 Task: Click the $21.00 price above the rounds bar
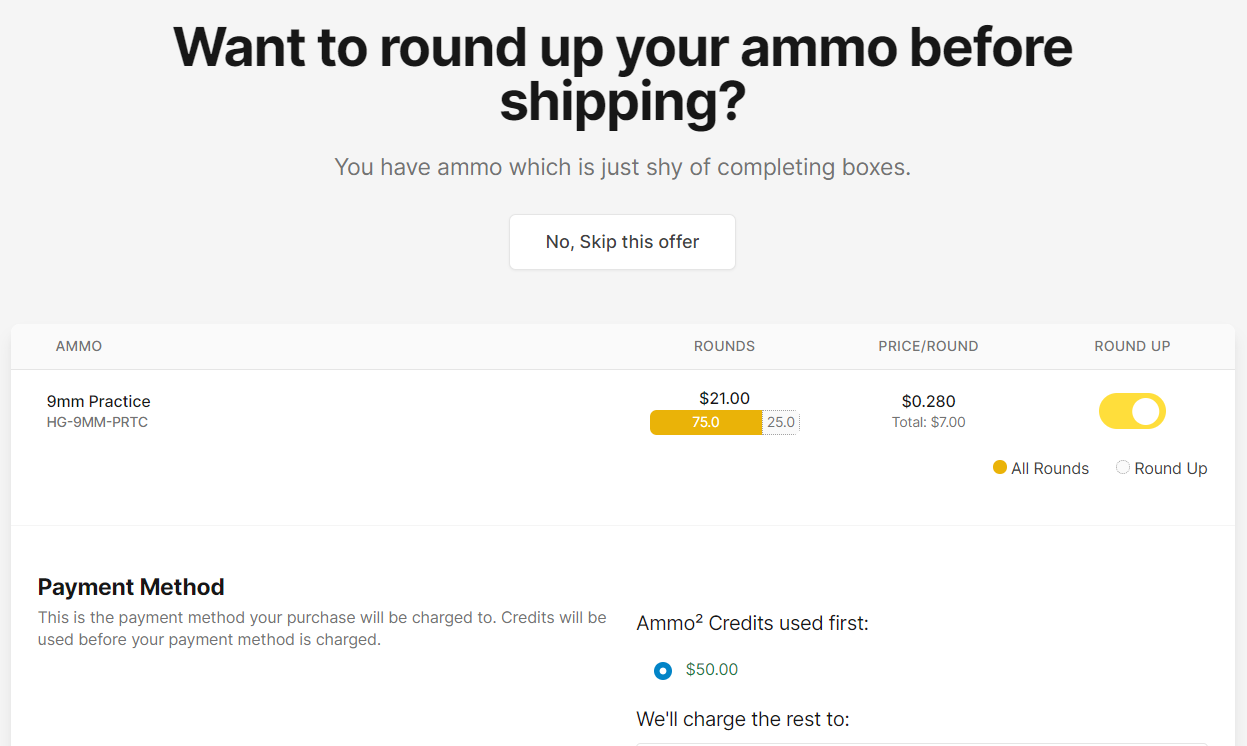pyautogui.click(x=724, y=398)
